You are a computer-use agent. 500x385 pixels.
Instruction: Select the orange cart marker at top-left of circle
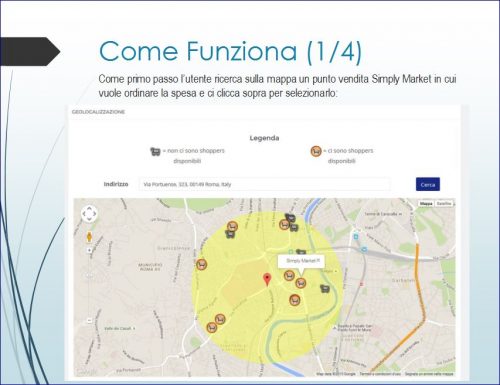232,227
